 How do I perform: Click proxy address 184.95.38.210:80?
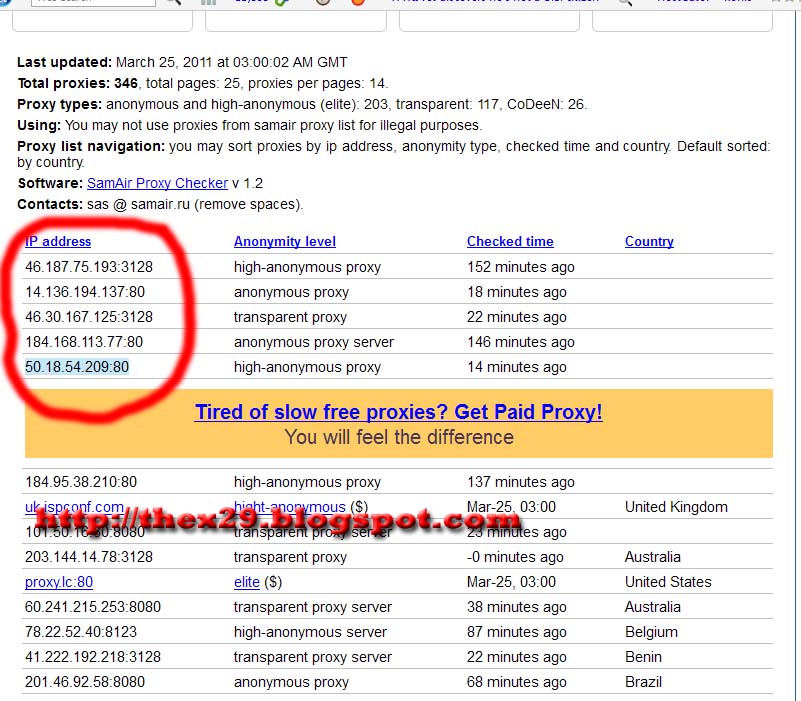point(81,482)
